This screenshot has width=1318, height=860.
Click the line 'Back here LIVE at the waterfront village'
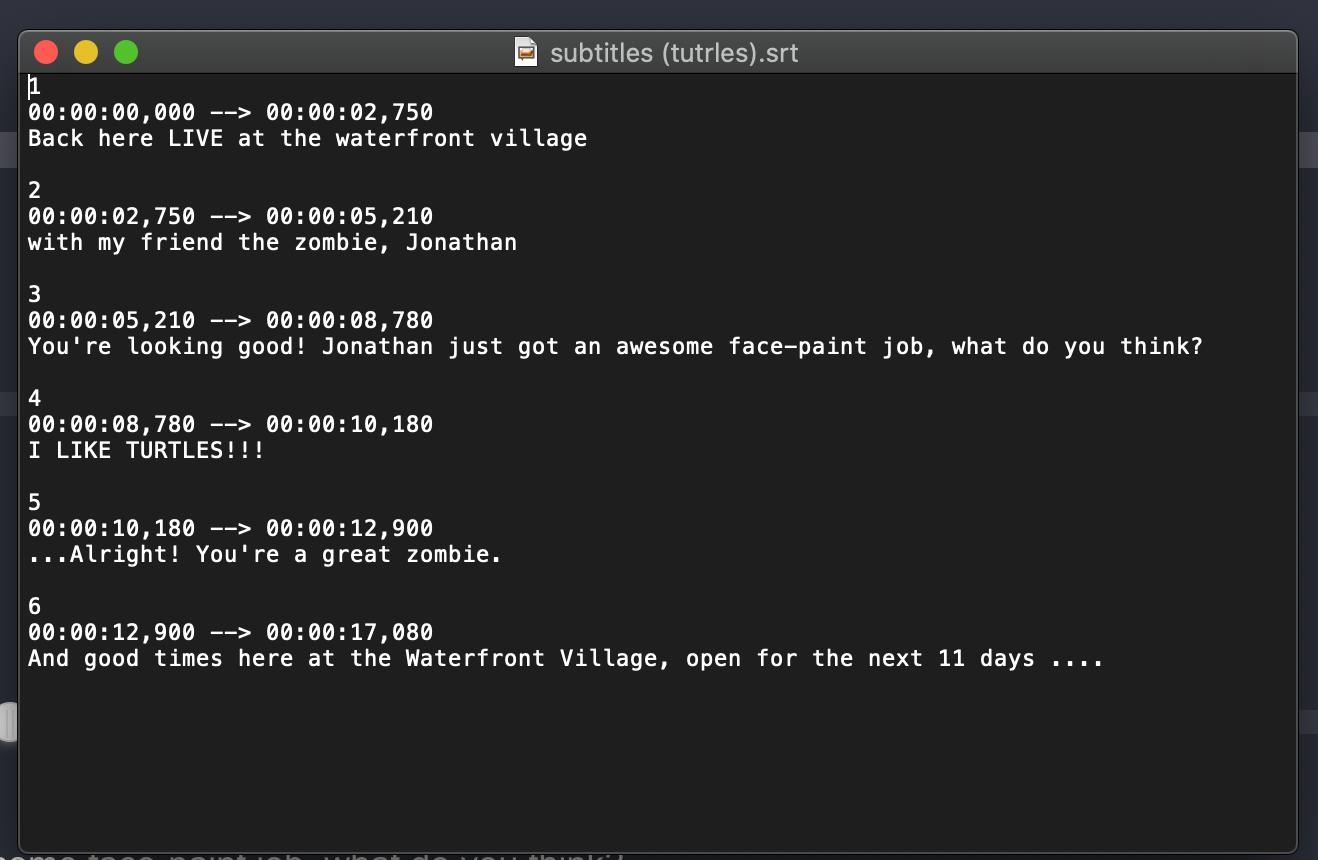pyautogui.click(x=307, y=138)
